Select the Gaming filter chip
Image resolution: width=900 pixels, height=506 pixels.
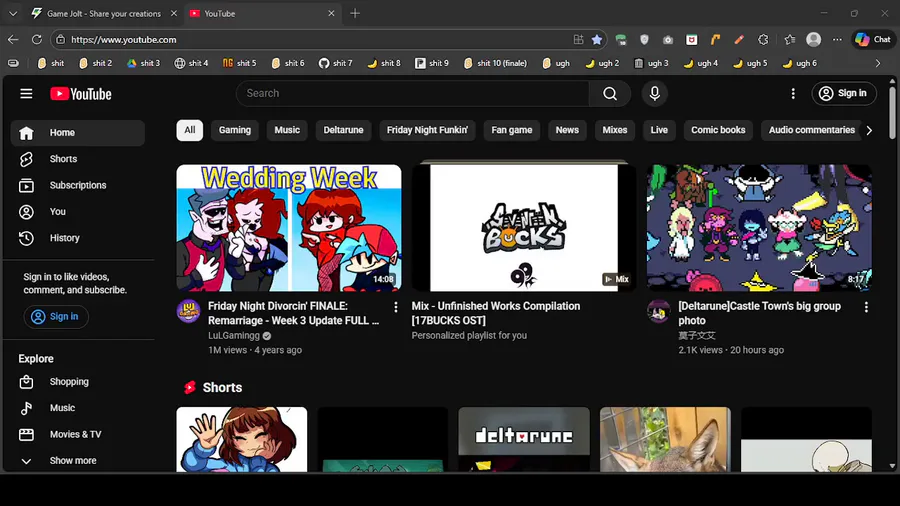coord(235,130)
